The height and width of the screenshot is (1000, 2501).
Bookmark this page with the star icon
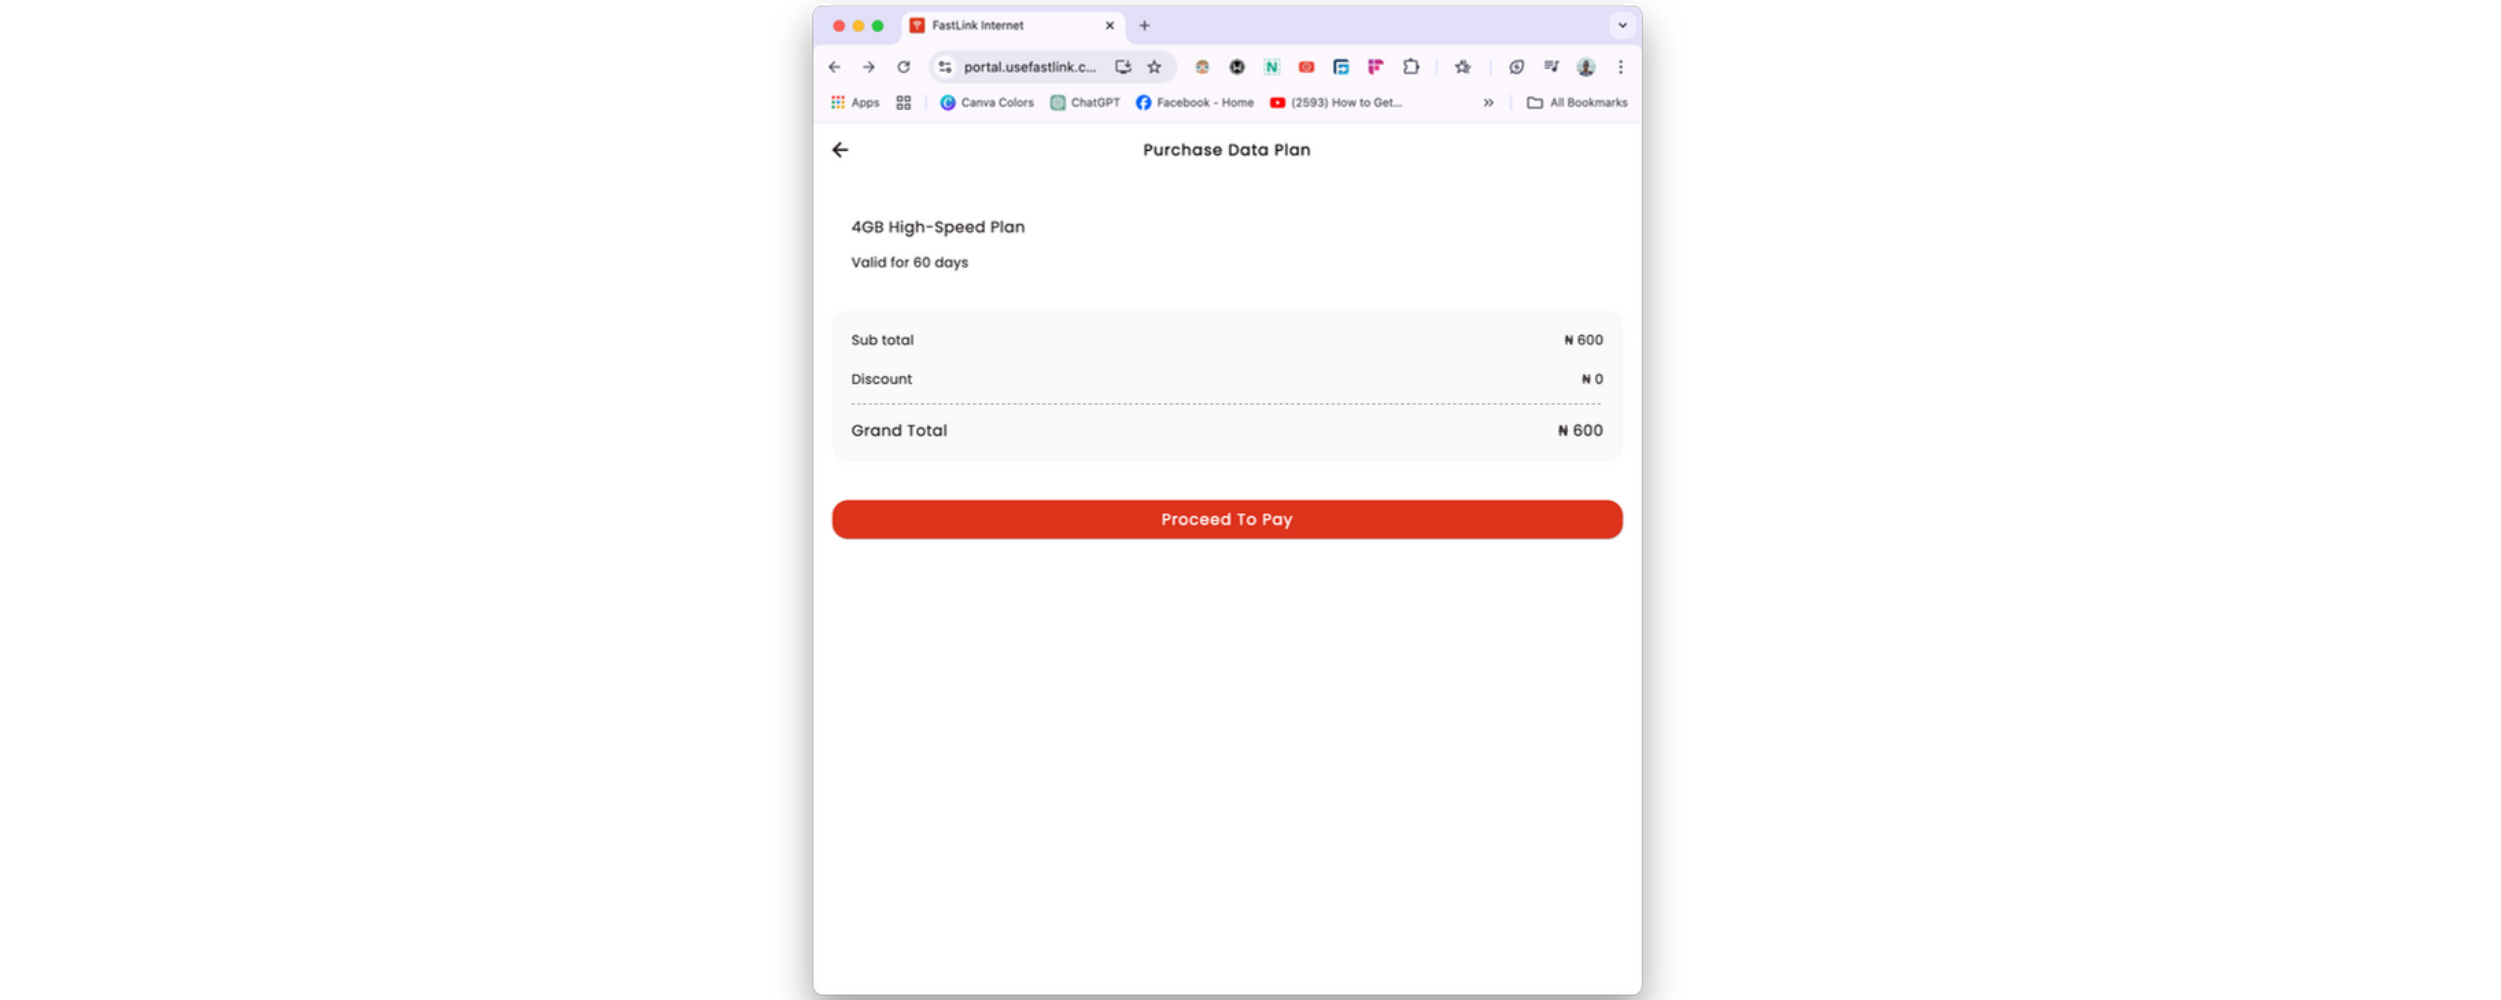point(1155,67)
